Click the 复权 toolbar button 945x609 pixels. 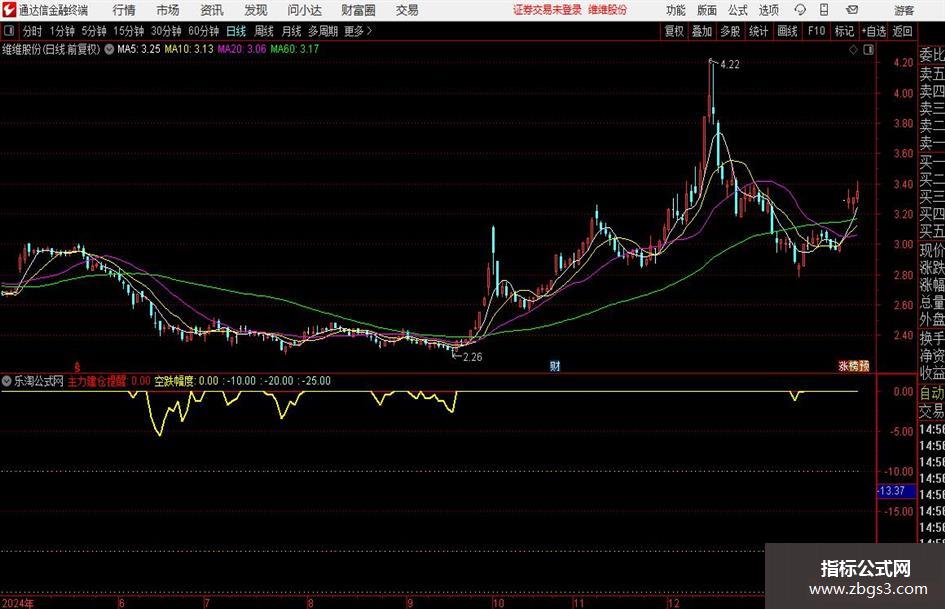(674, 31)
